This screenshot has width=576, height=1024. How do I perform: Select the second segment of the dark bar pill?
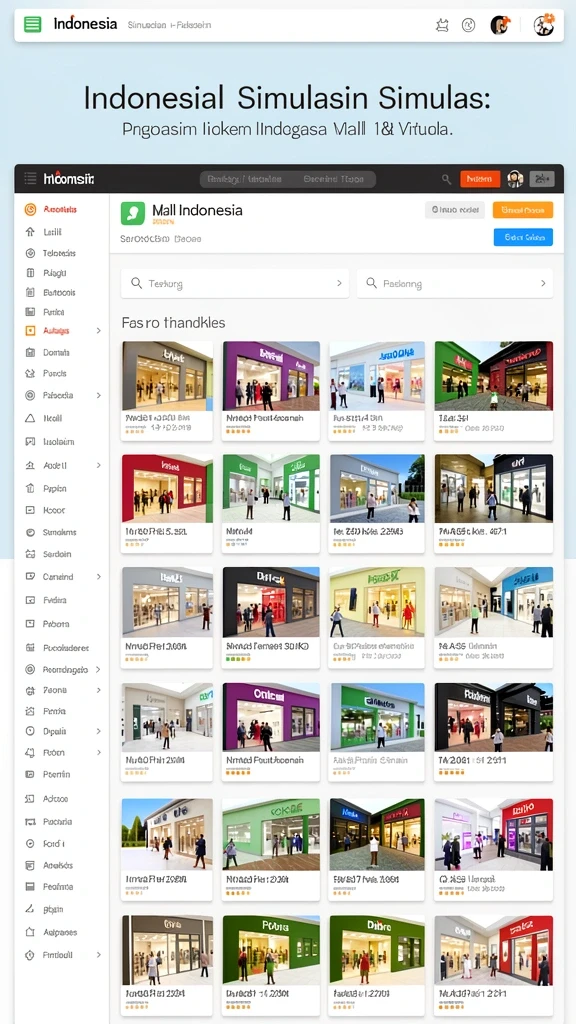click(x=333, y=179)
